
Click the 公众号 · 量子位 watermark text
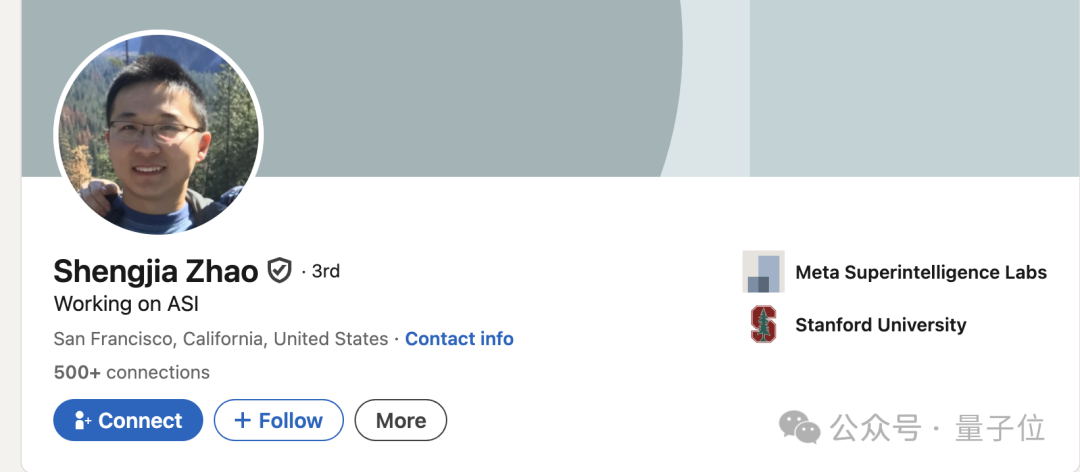click(937, 428)
